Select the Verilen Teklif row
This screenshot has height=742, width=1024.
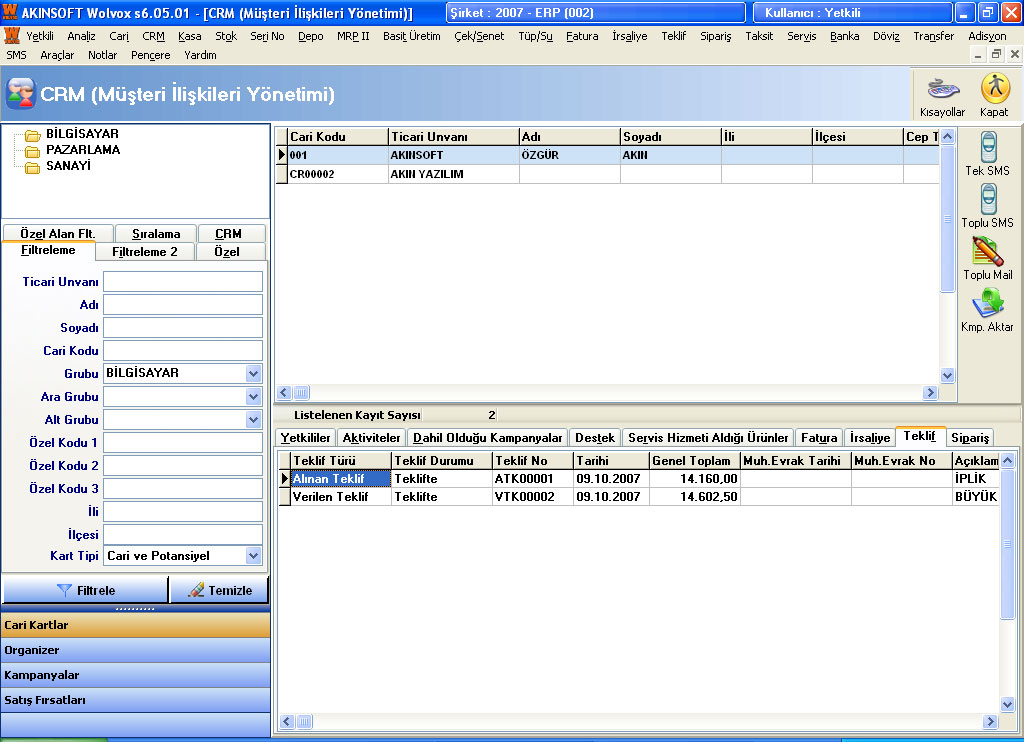pyautogui.click(x=638, y=497)
